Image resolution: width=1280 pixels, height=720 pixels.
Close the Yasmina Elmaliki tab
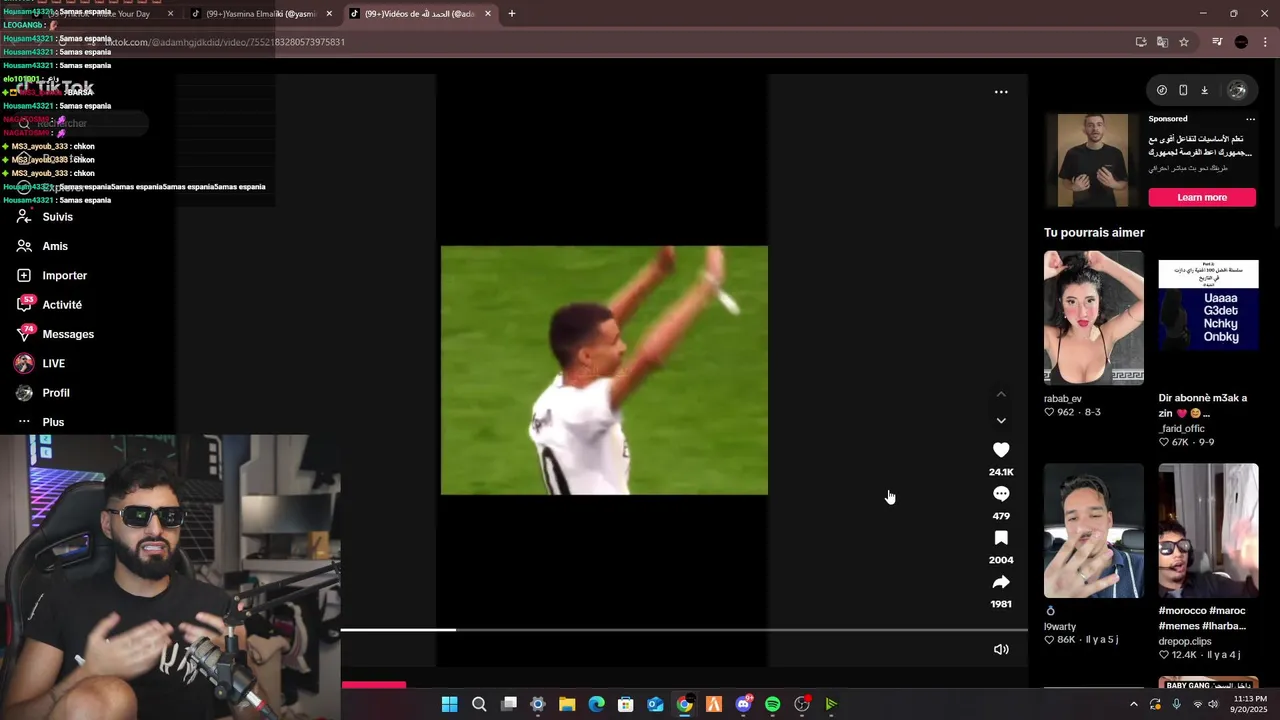(x=329, y=14)
